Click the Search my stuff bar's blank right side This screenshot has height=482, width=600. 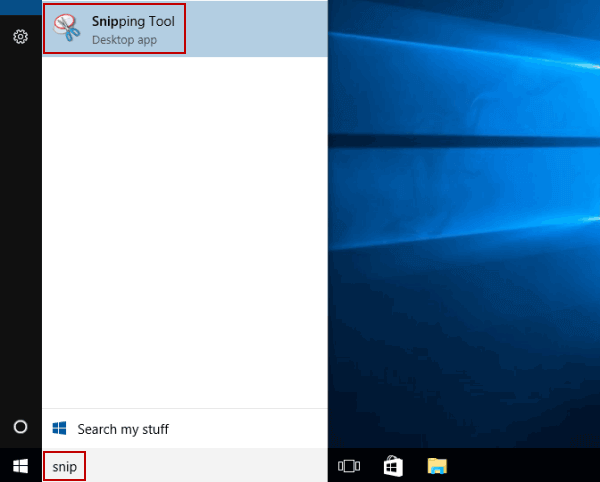click(x=260, y=429)
